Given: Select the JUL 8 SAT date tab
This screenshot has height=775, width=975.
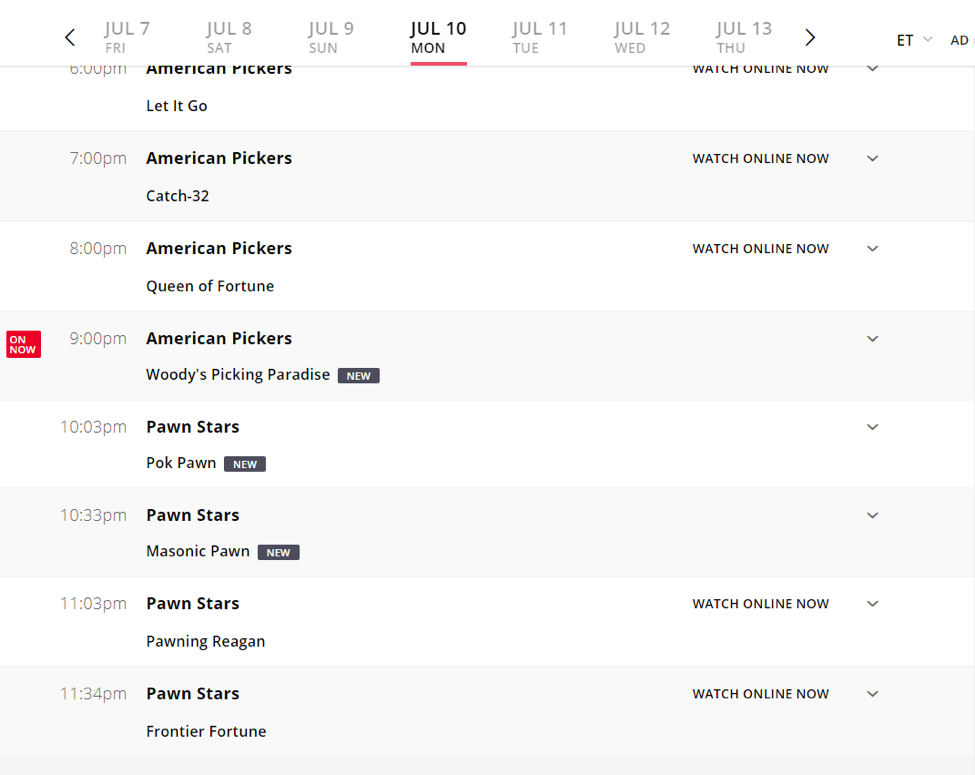Looking at the screenshot, I should pos(229,37).
